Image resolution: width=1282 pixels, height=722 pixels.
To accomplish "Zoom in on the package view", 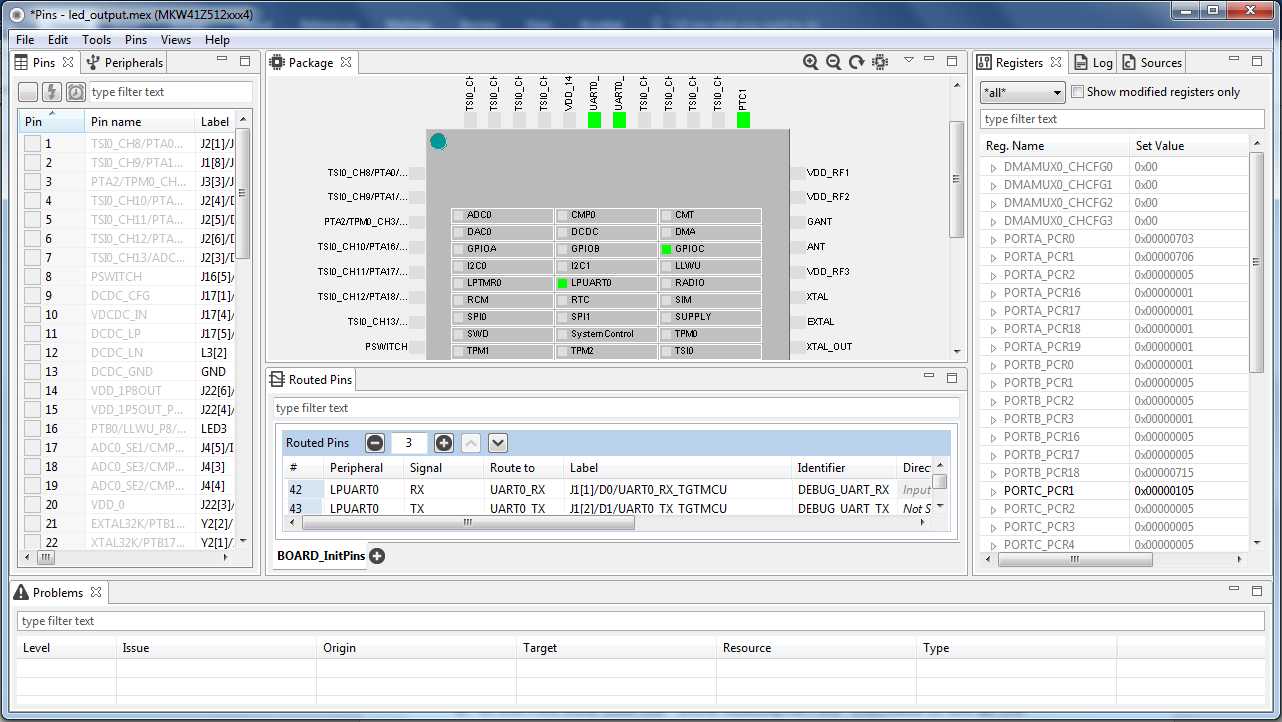I will point(811,62).
